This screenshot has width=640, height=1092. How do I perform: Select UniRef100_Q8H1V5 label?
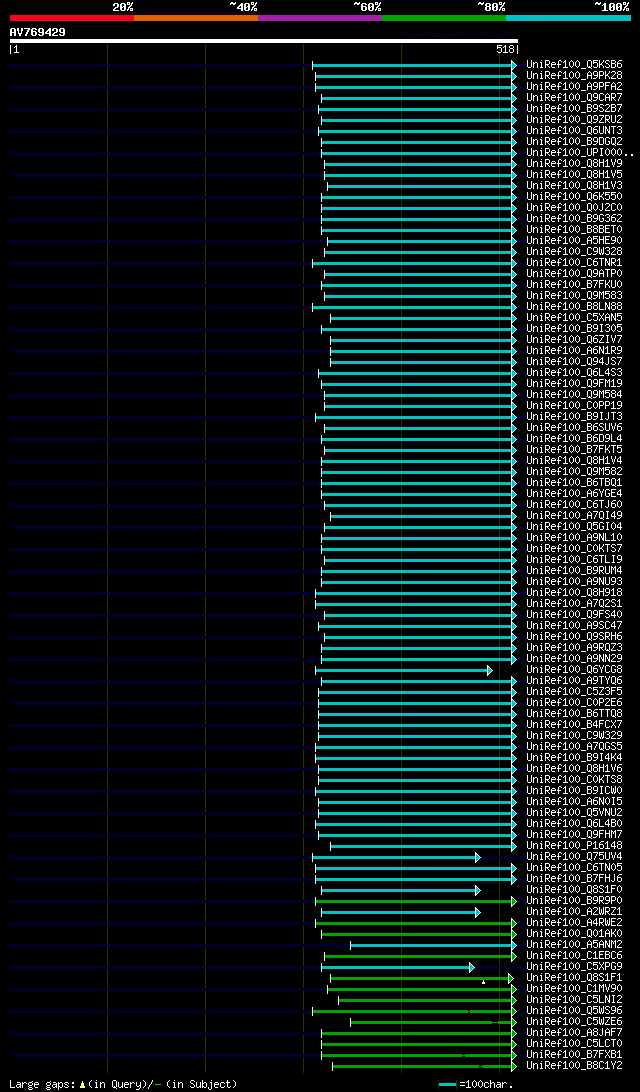[575, 174]
